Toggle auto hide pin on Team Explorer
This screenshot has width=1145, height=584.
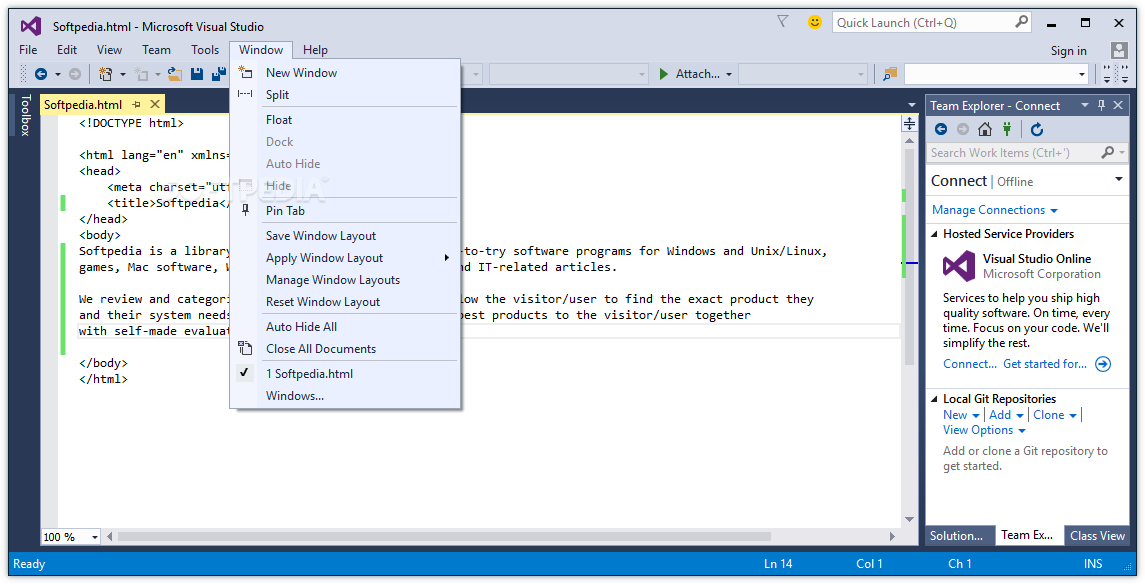pyautogui.click(x=1102, y=105)
